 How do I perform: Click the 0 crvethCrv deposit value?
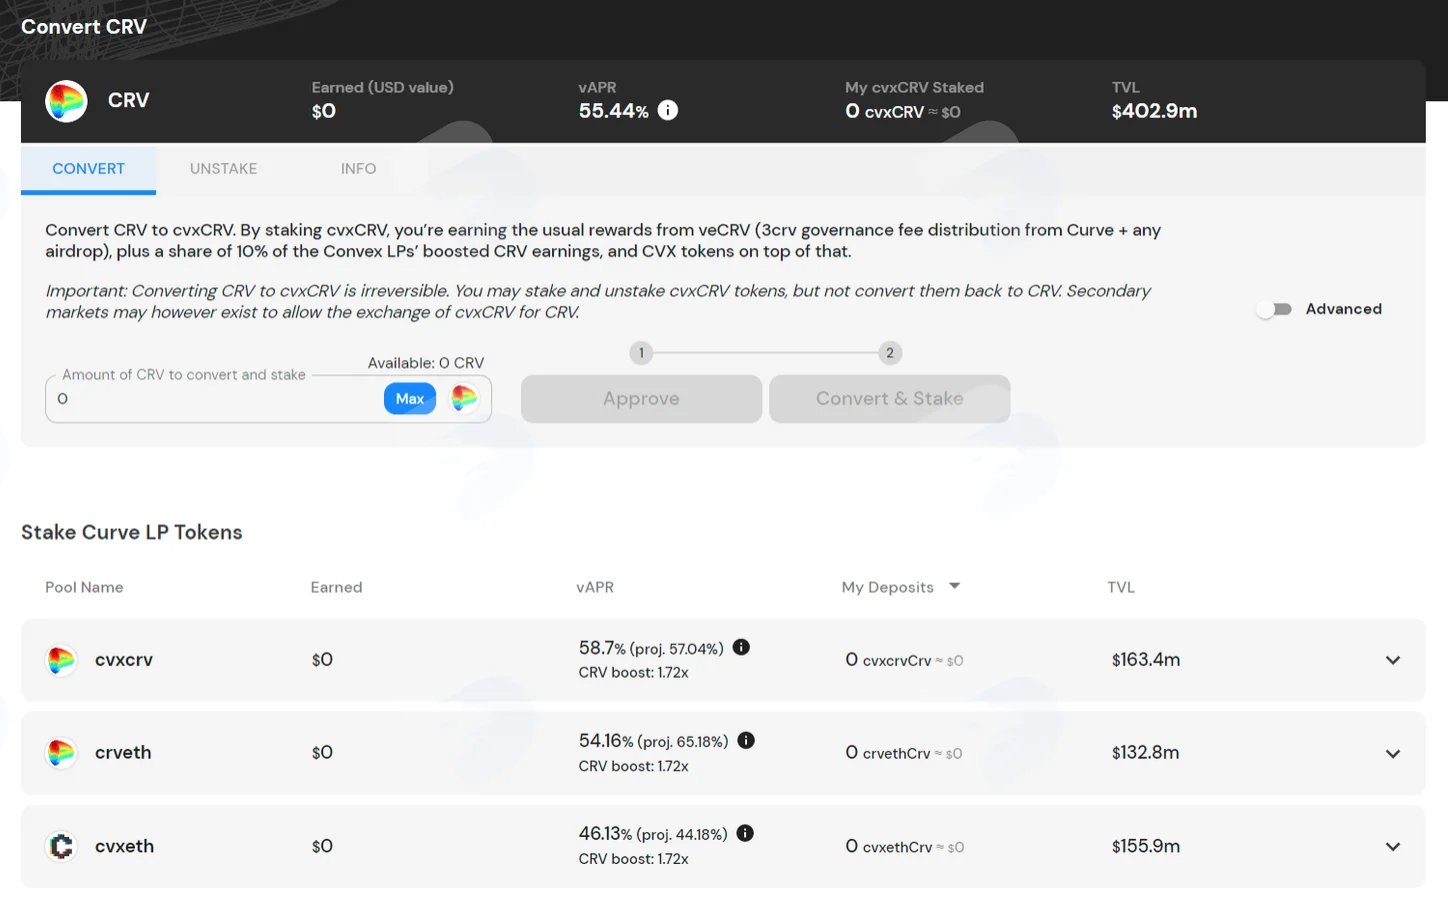pyautogui.click(x=904, y=753)
